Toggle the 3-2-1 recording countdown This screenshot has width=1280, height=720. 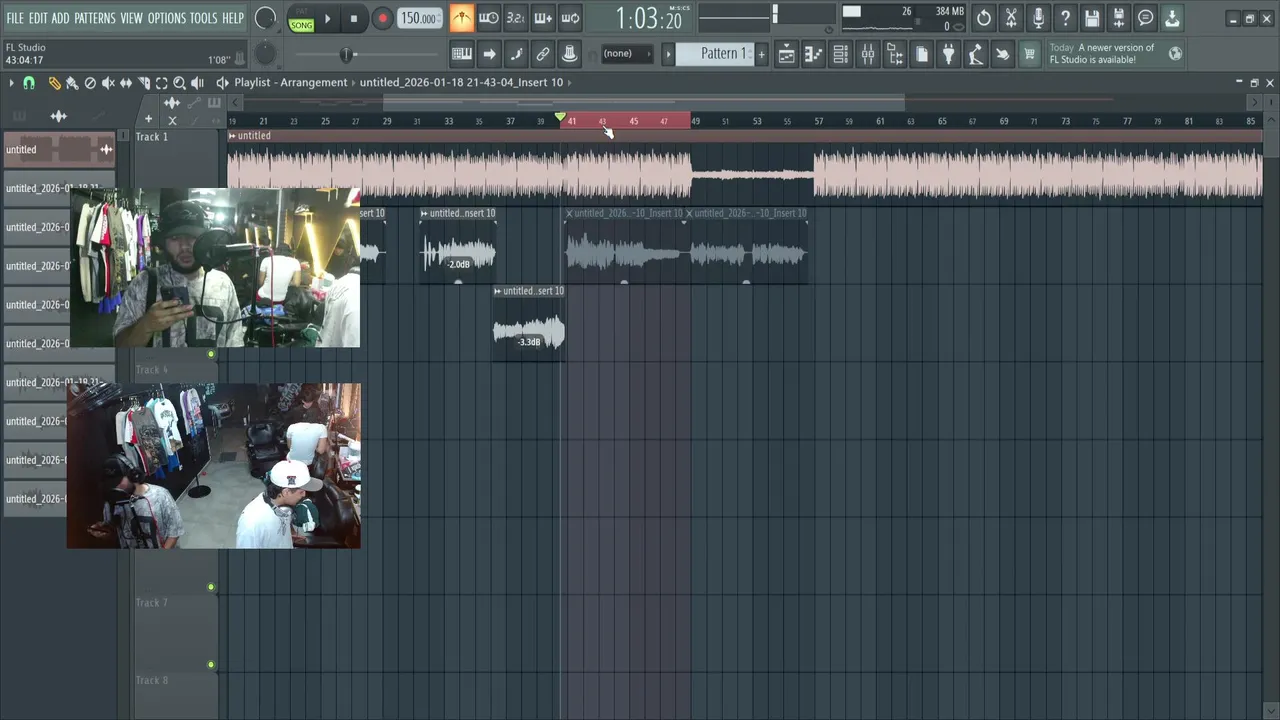pos(516,18)
